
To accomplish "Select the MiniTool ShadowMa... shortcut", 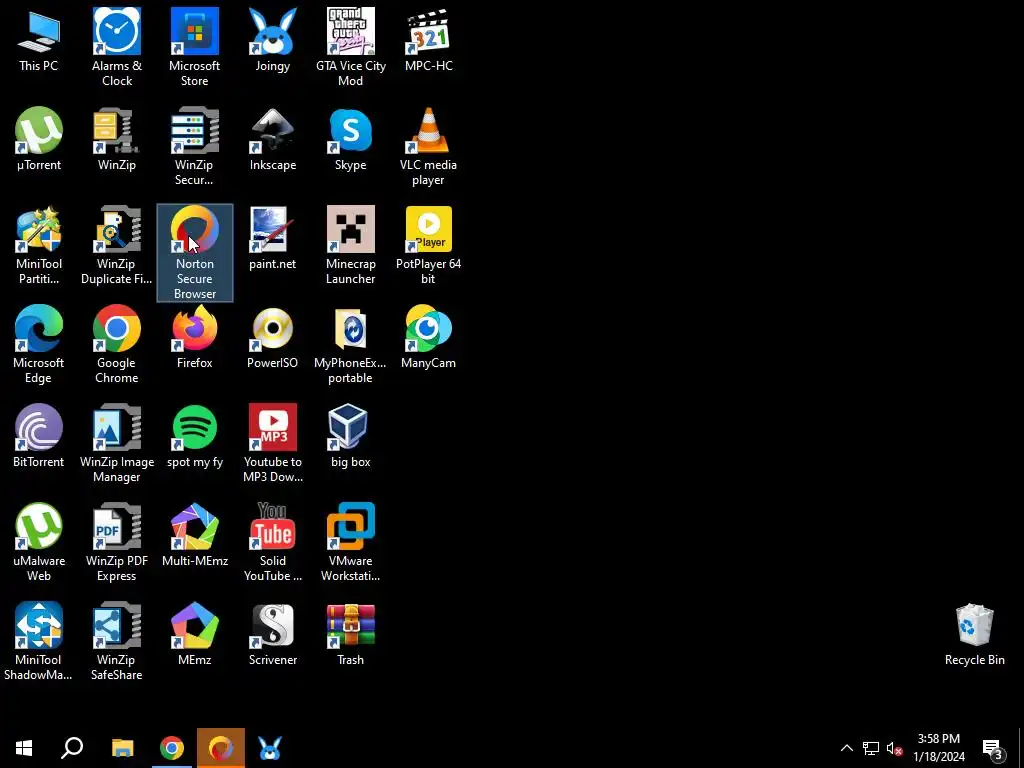I will (39, 641).
